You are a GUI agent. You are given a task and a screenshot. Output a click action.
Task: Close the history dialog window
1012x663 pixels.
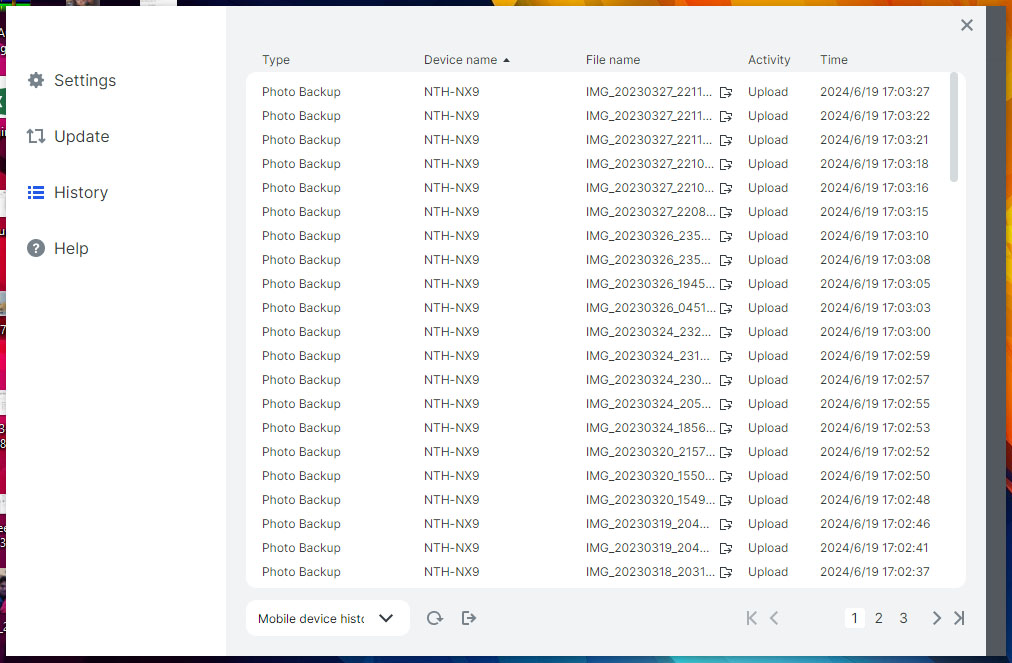point(966,25)
